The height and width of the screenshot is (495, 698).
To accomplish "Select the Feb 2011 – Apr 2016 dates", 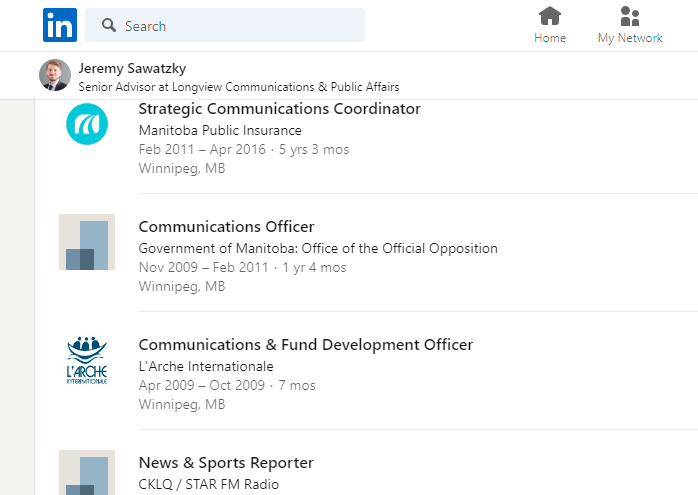I will pos(202,150).
